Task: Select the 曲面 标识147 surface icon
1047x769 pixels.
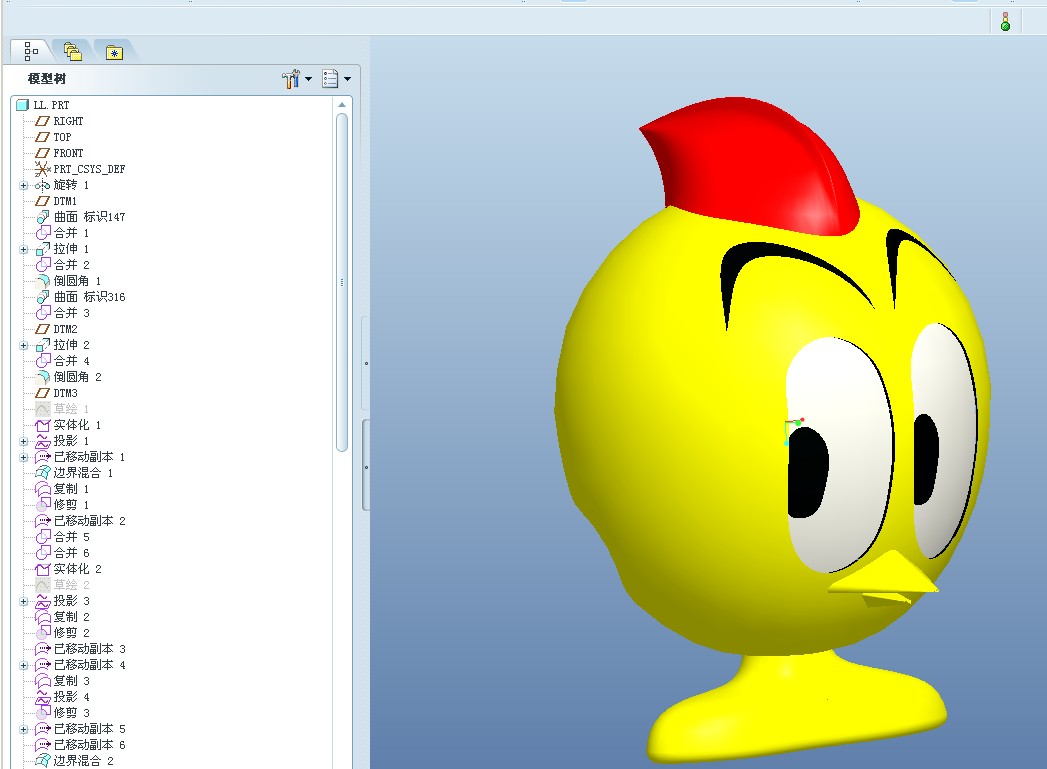Action: coord(43,217)
